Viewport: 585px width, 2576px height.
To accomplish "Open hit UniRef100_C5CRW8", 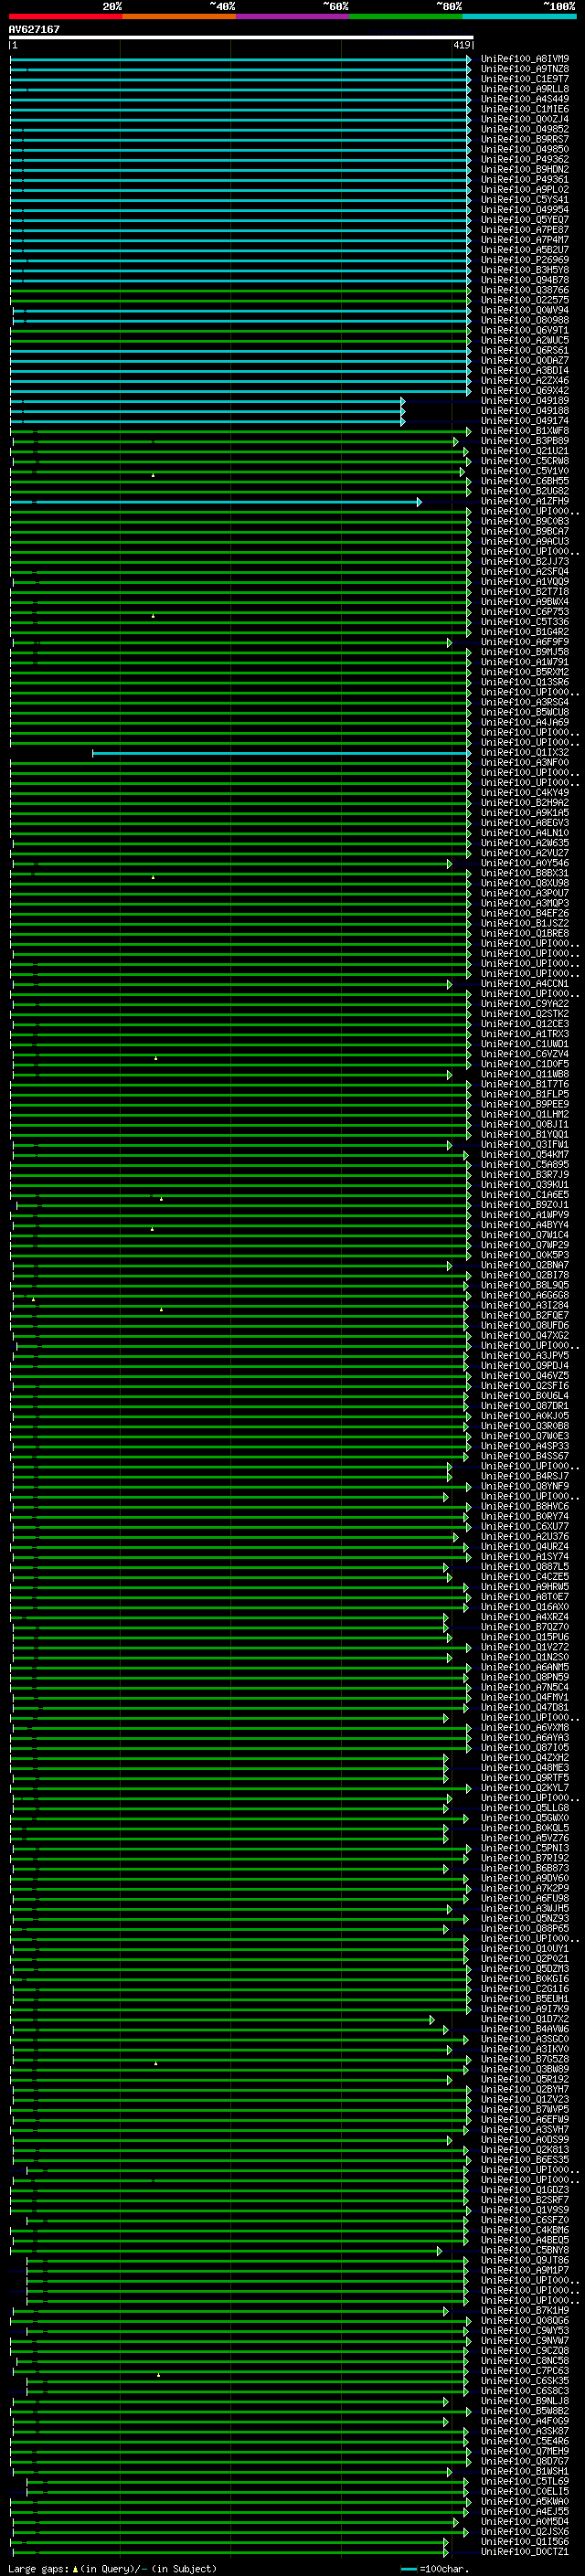I will [525, 461].
